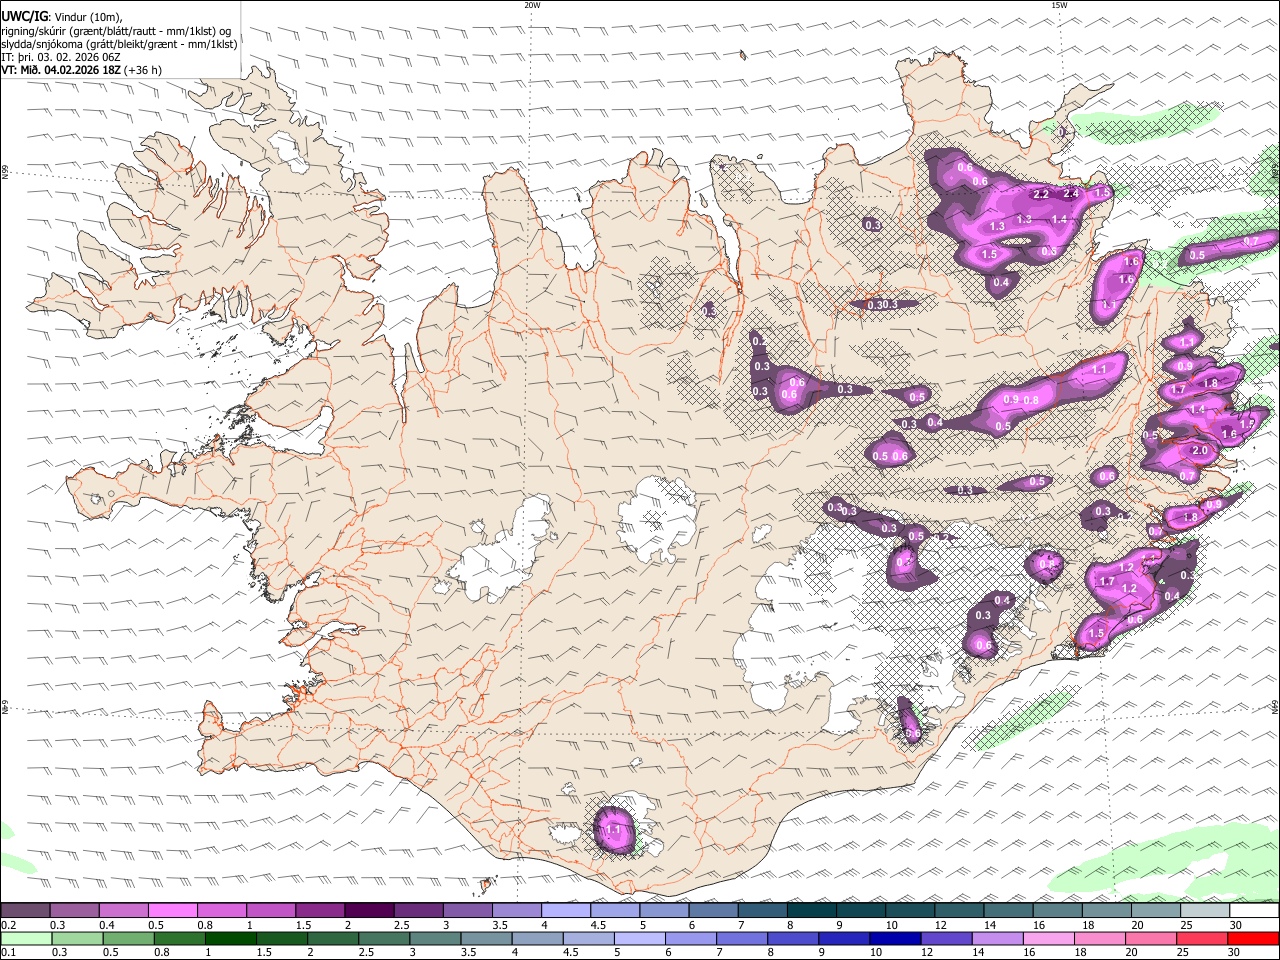Image resolution: width=1280 pixels, height=960 pixels.
Task: Click the 2.4 snowfall value label
Action: tap(1072, 193)
